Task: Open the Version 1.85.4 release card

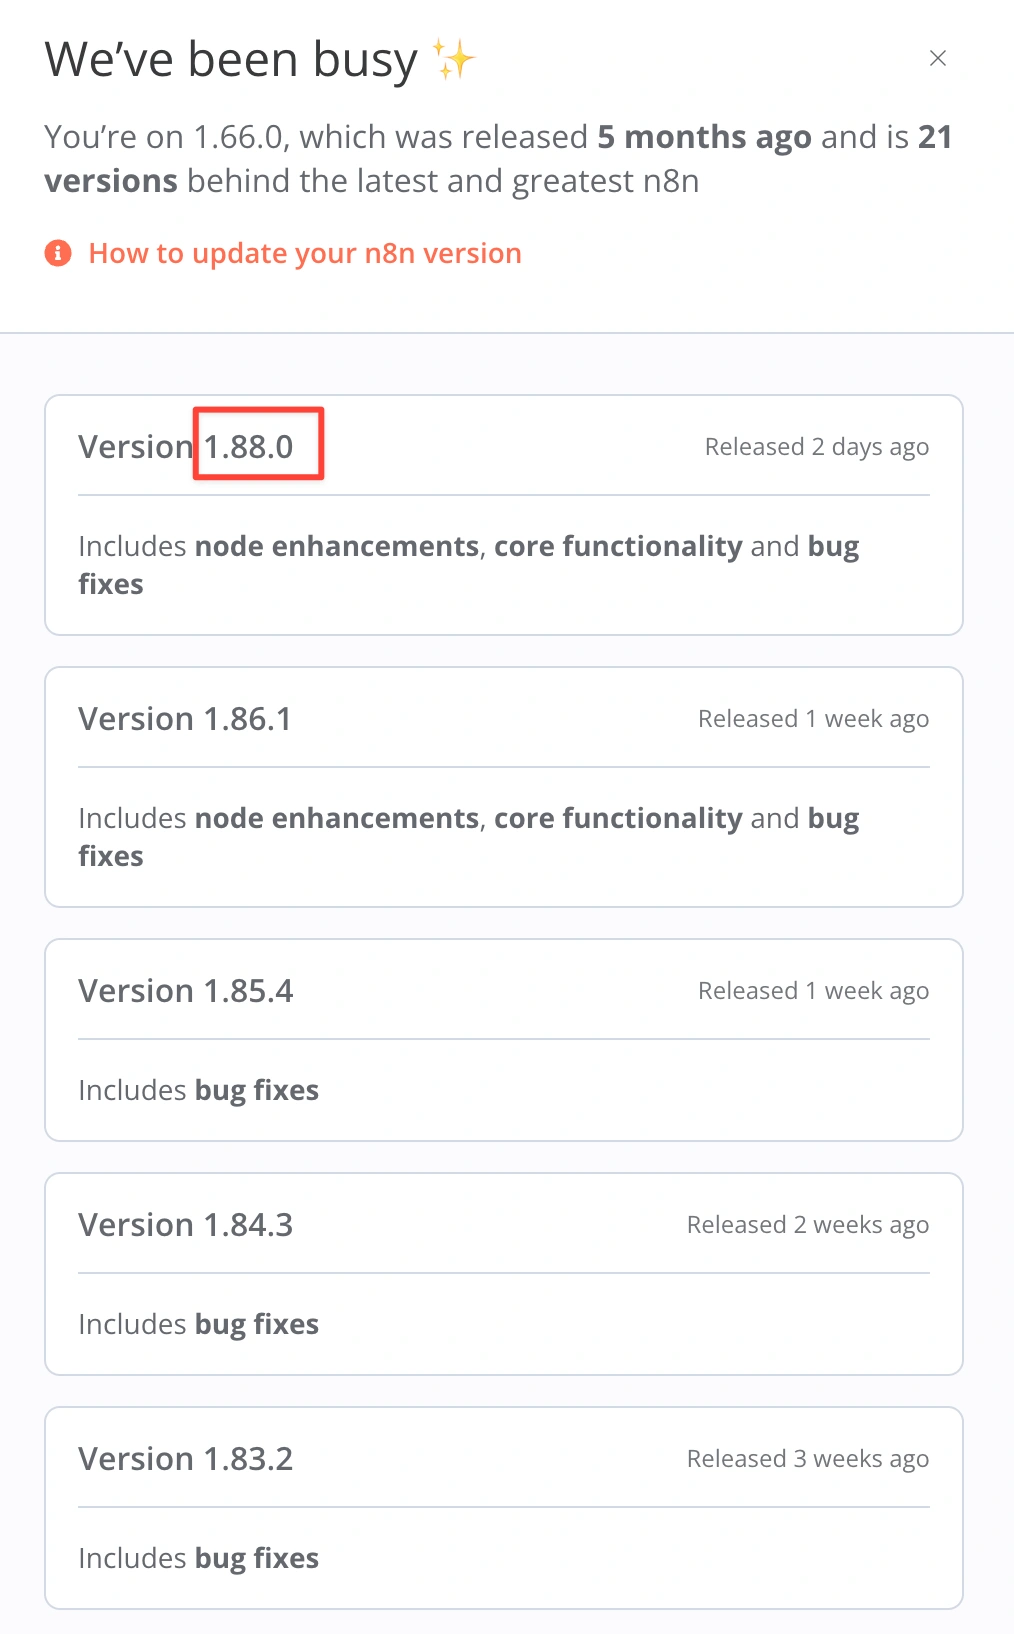Action: click(x=504, y=1040)
